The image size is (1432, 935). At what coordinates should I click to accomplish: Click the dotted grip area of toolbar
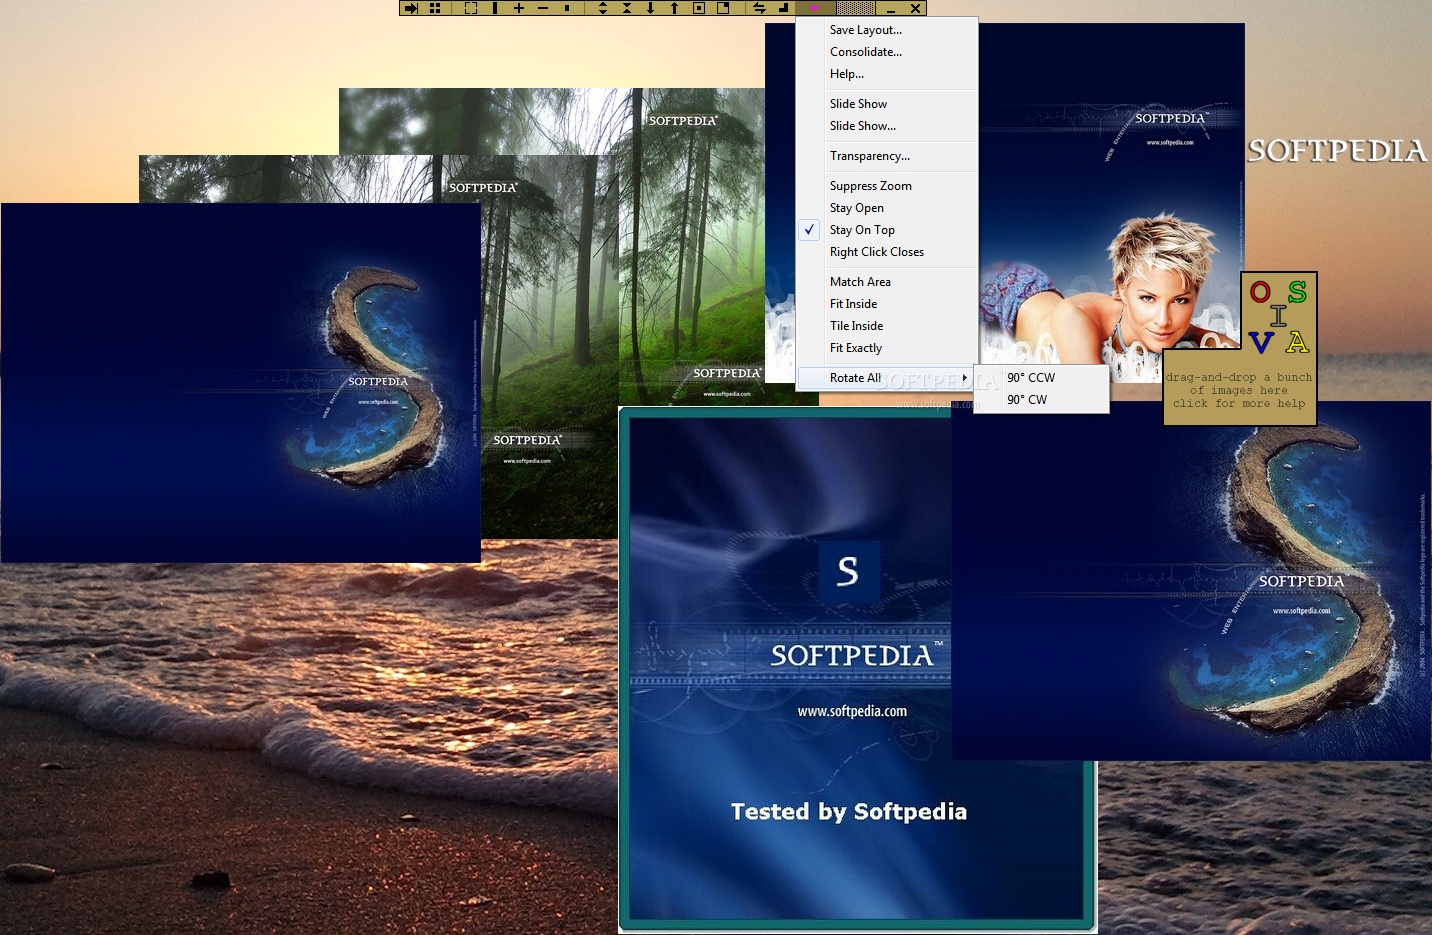point(856,8)
